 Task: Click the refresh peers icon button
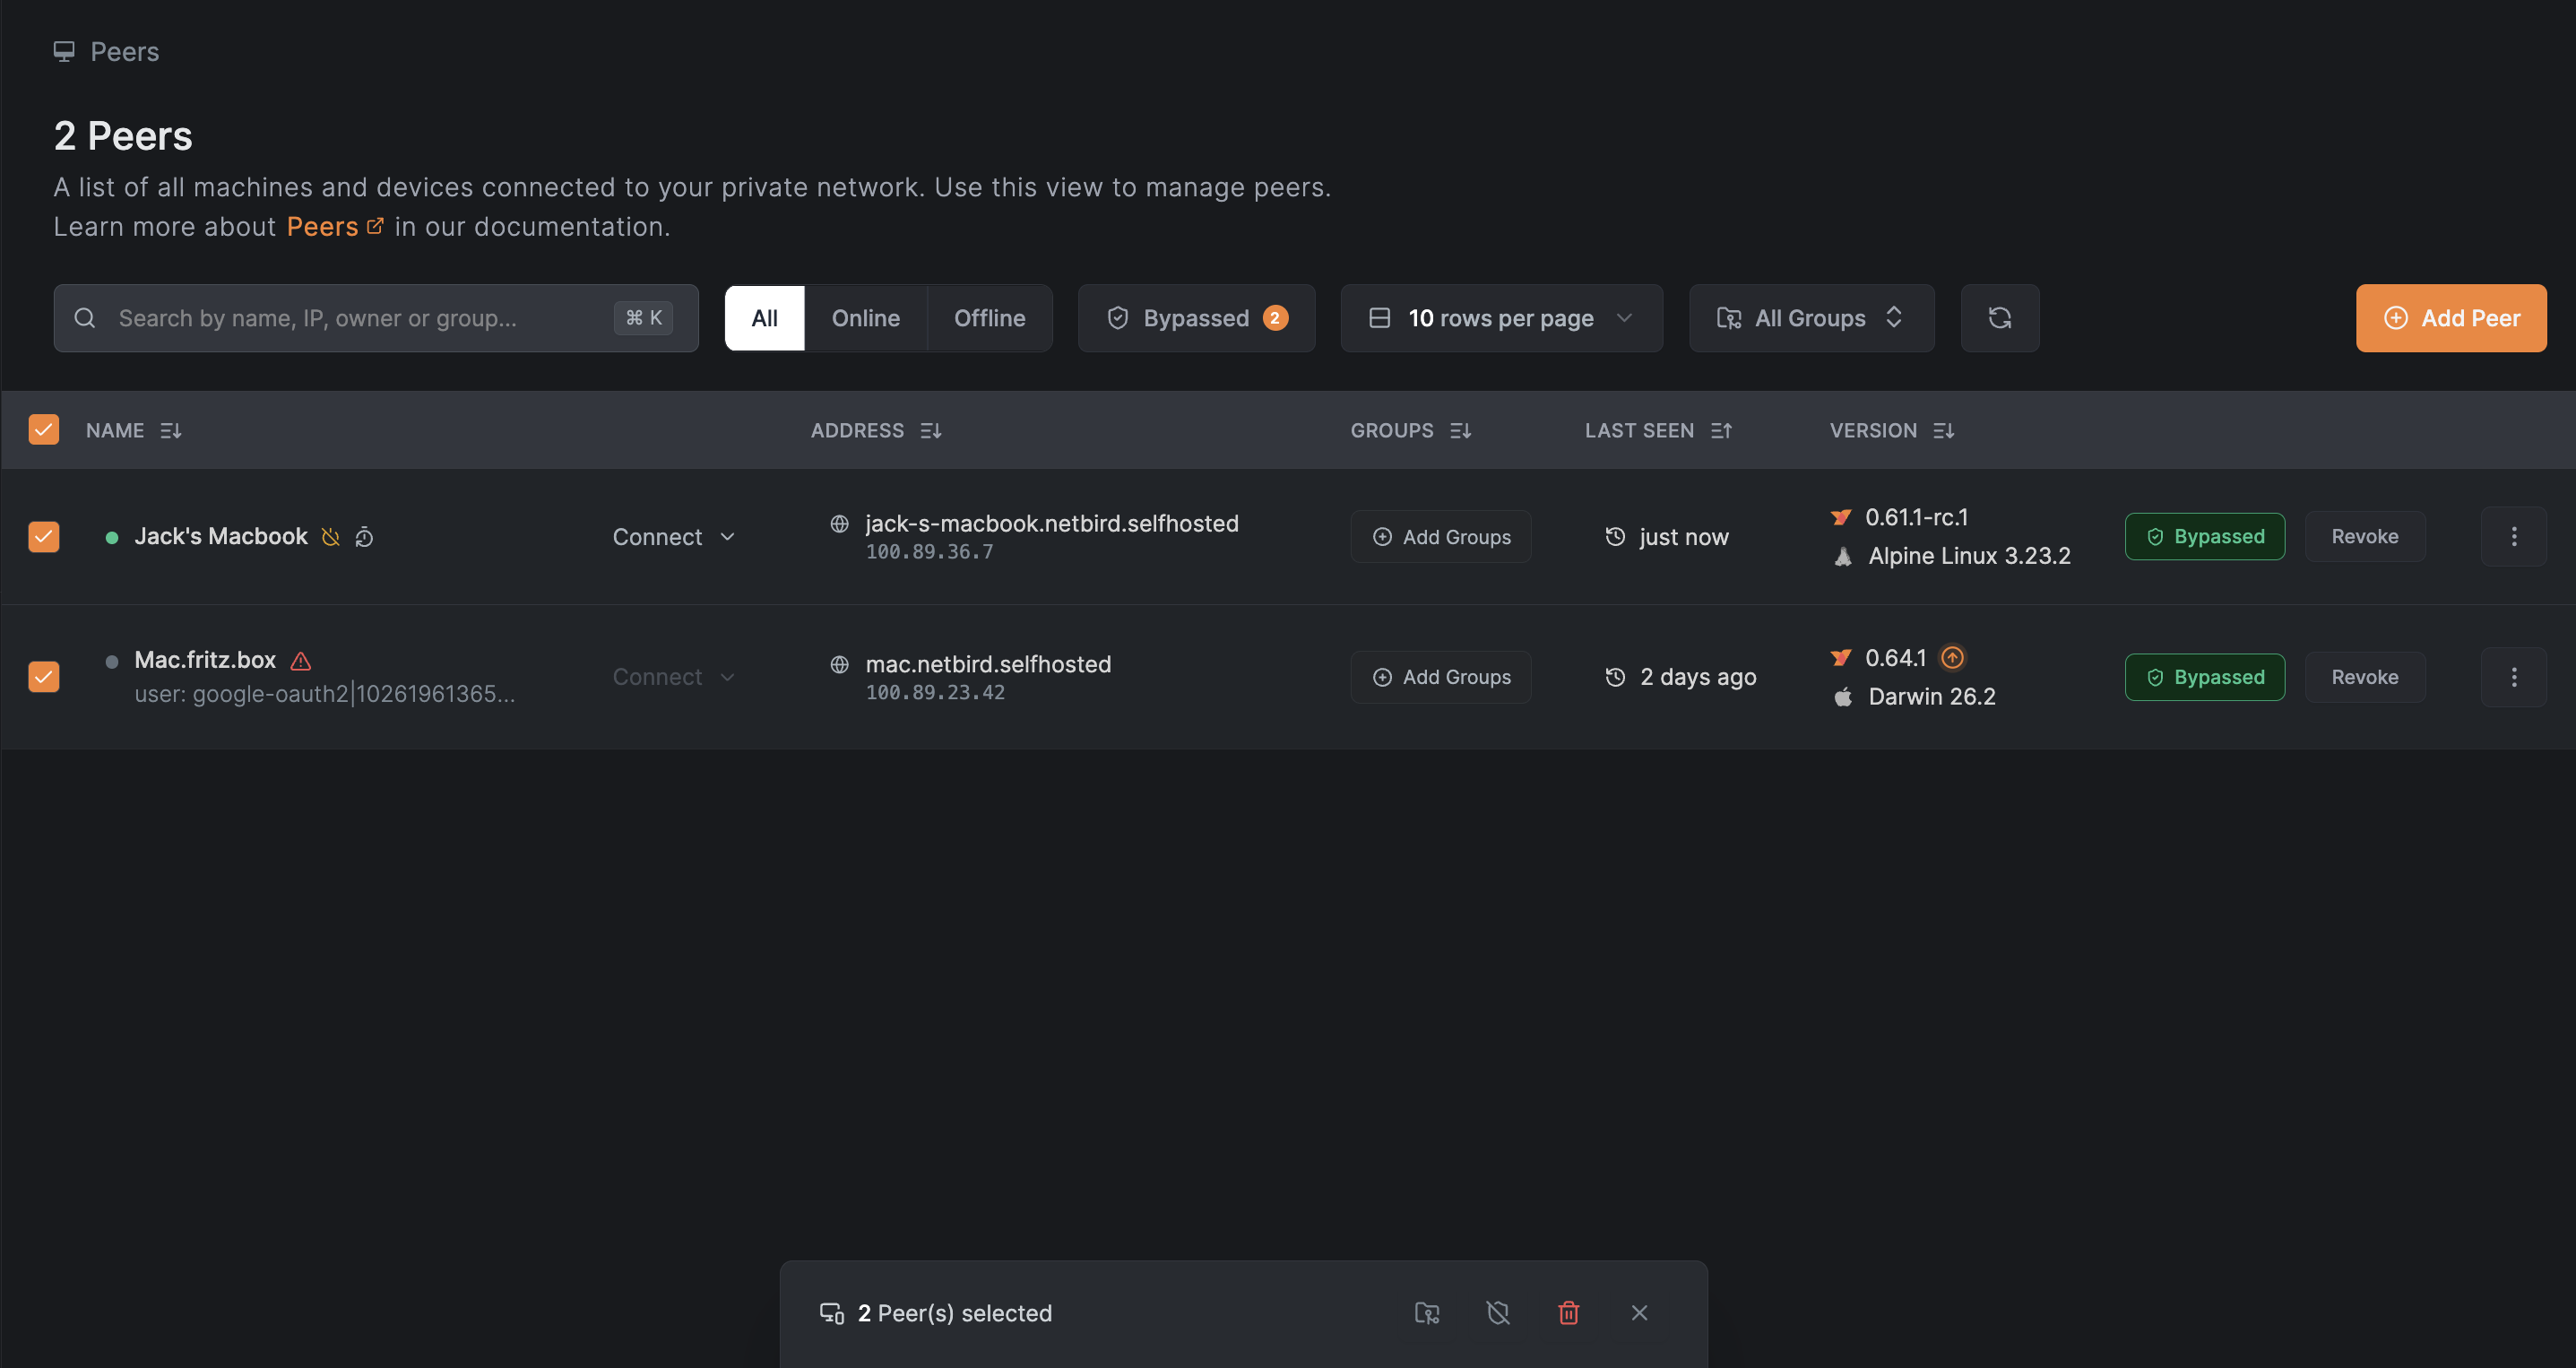coord(1999,318)
